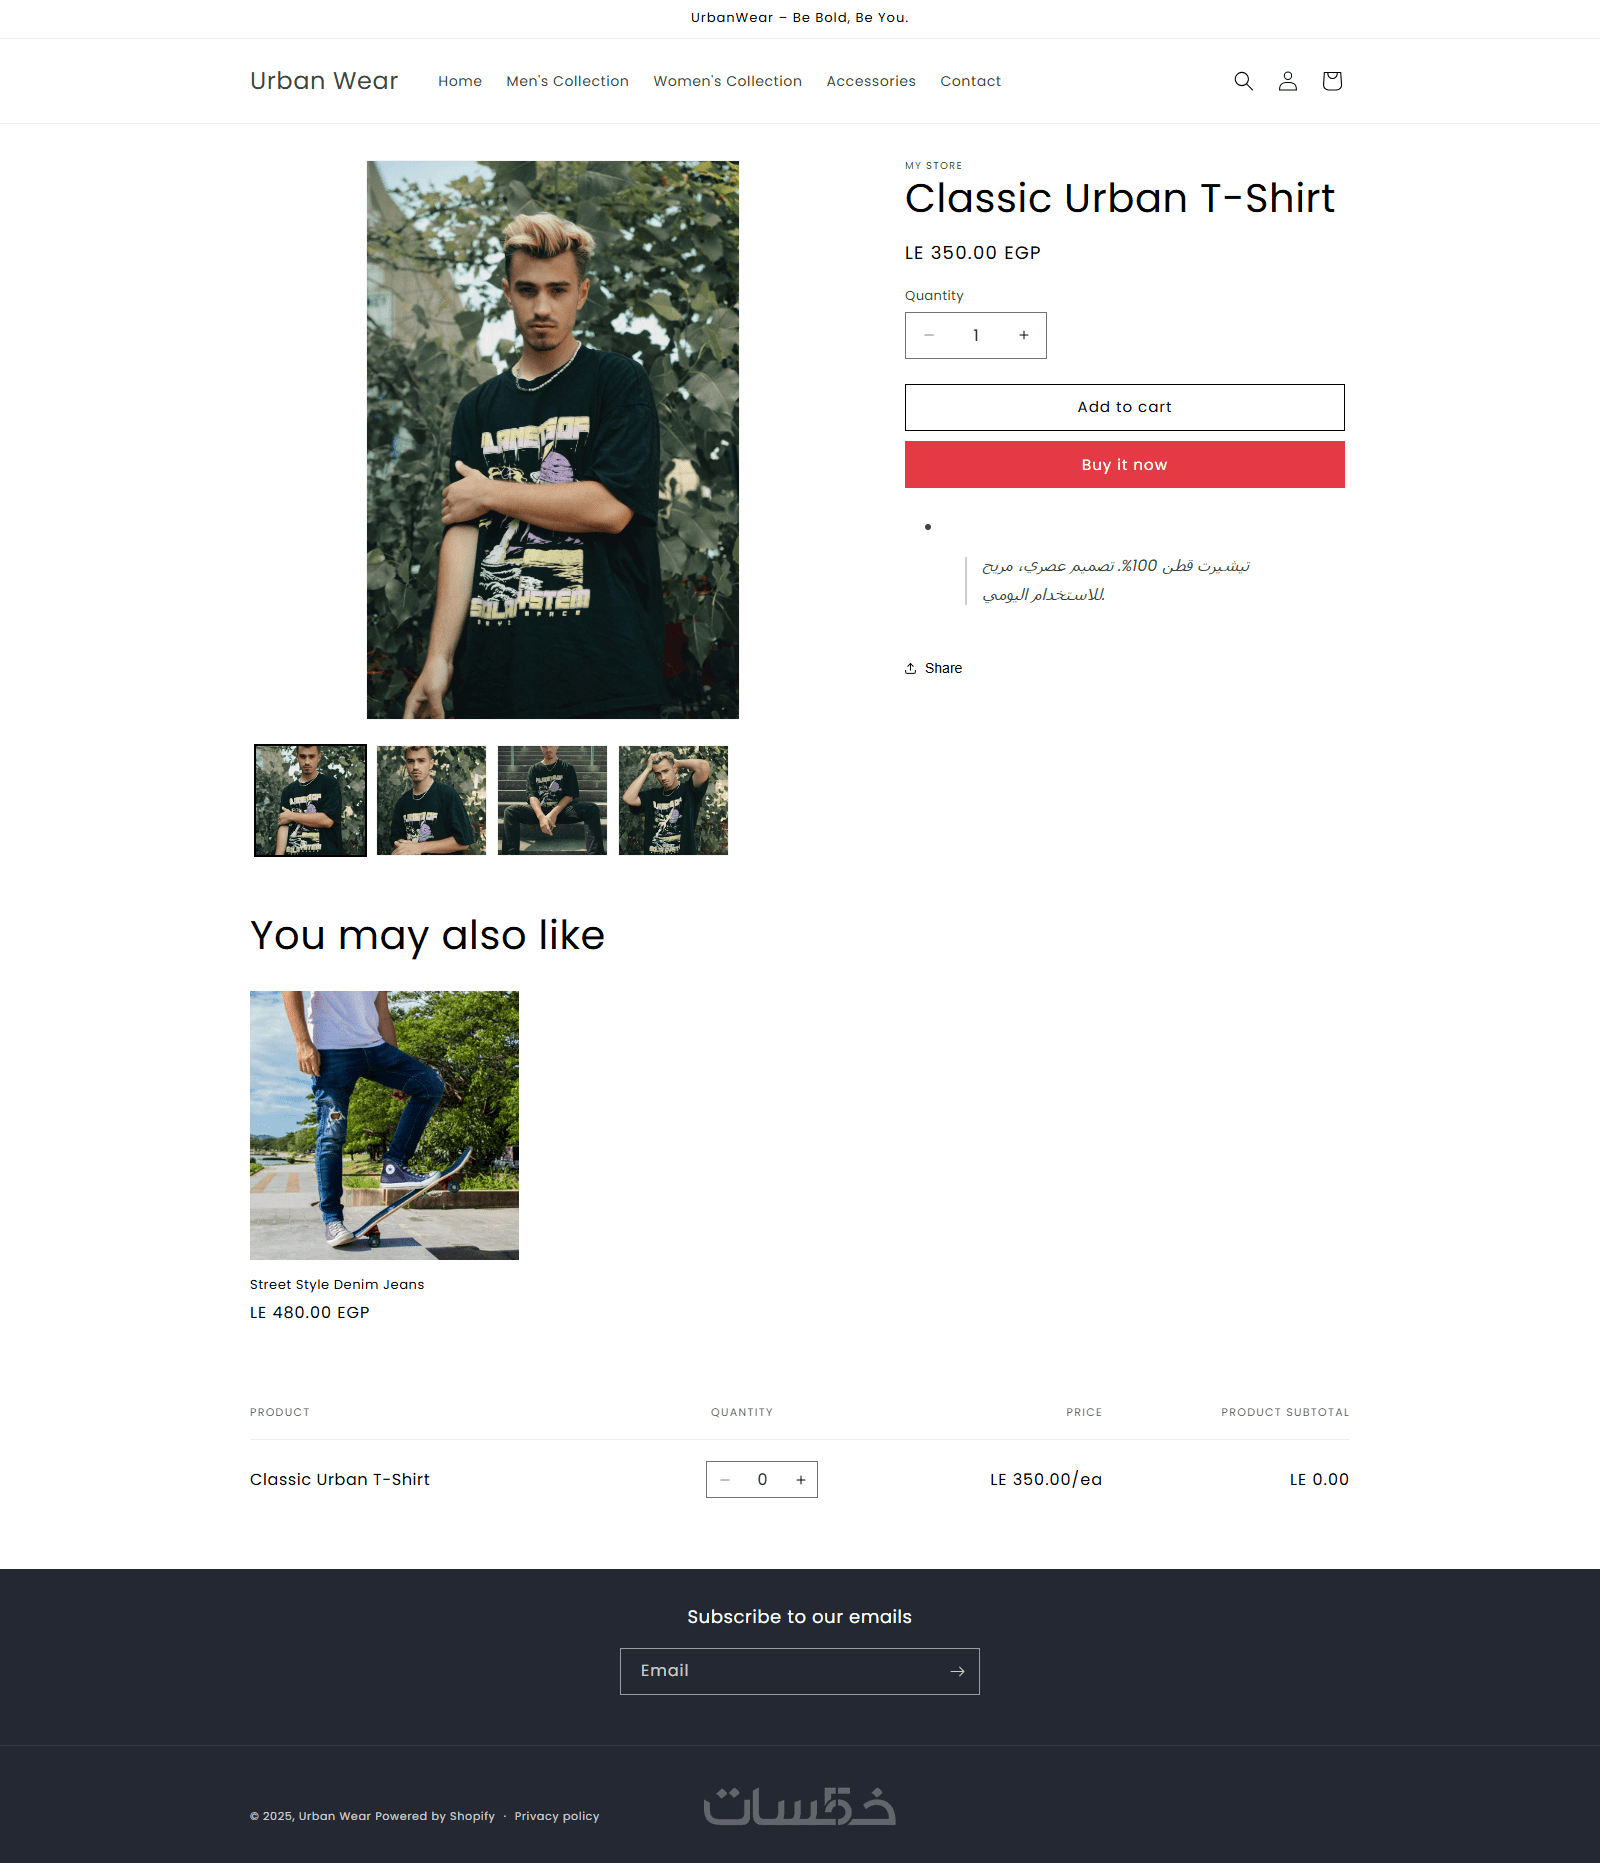Viewport: 1600px width, 1863px height.
Task: Open the shopping cart icon
Action: (1332, 81)
